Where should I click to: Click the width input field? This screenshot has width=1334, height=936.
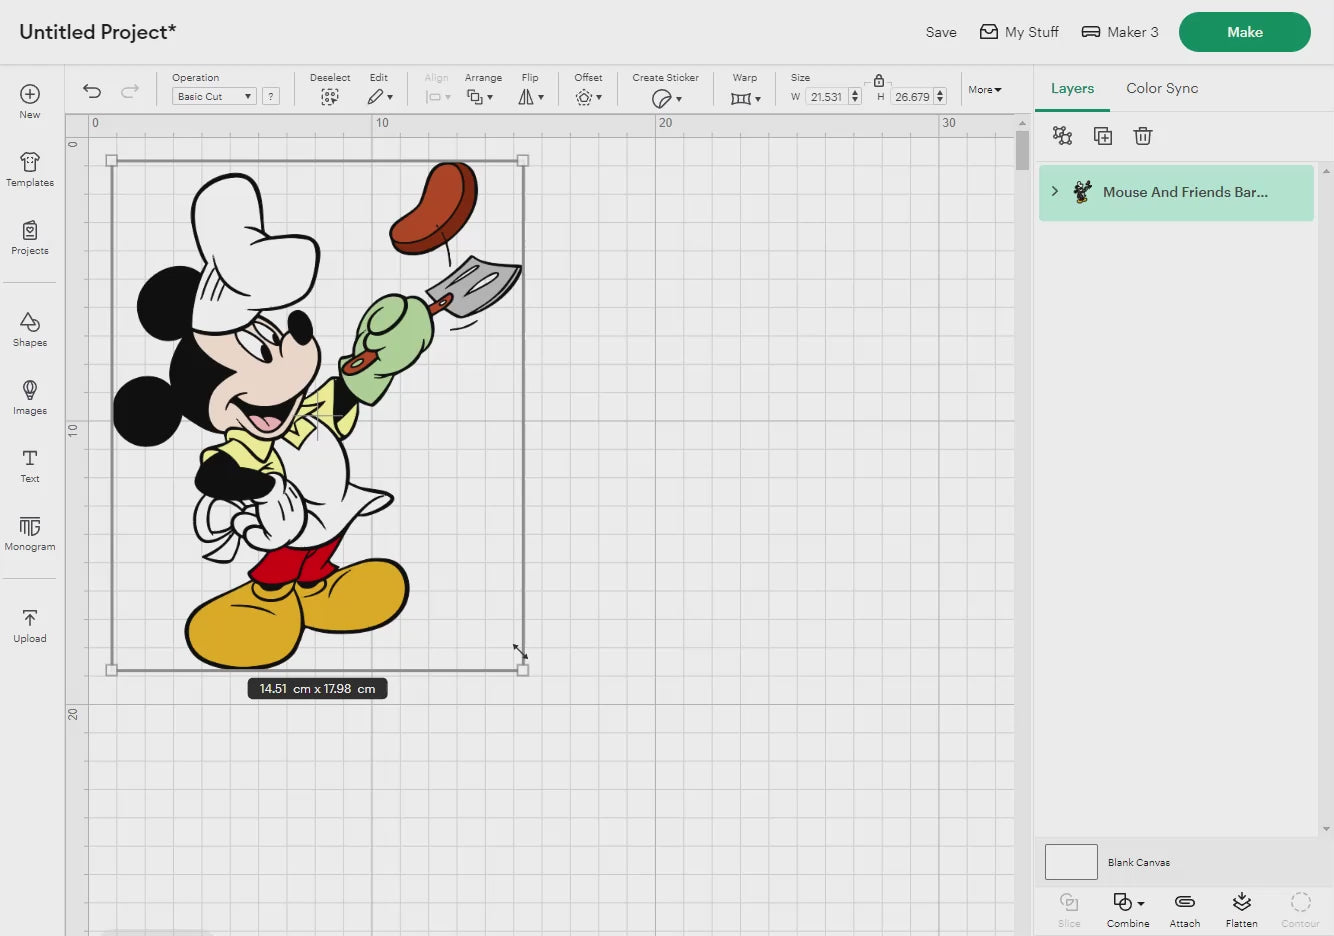[826, 97]
